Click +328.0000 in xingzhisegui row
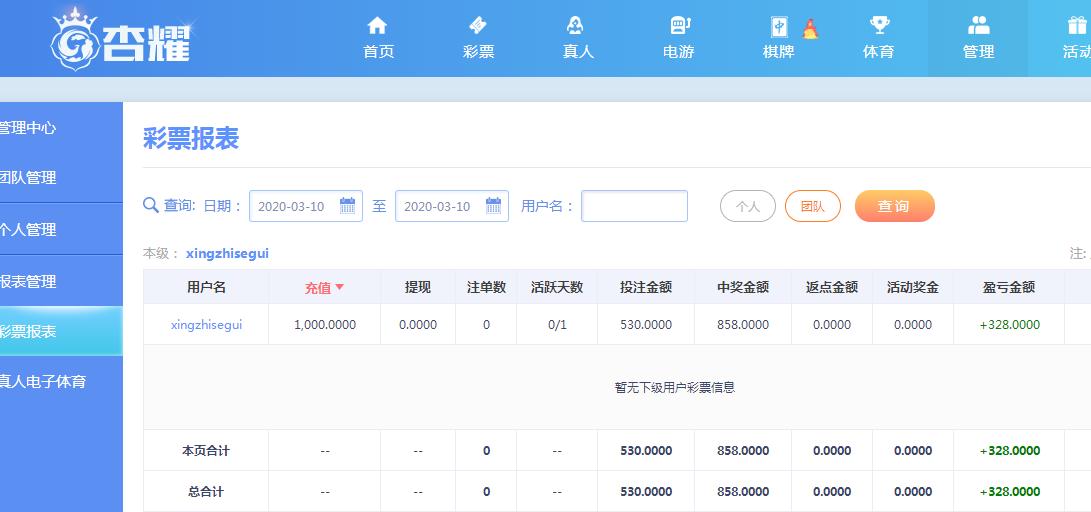Viewport: 1091px width, 512px height. pyautogui.click(x=1010, y=325)
